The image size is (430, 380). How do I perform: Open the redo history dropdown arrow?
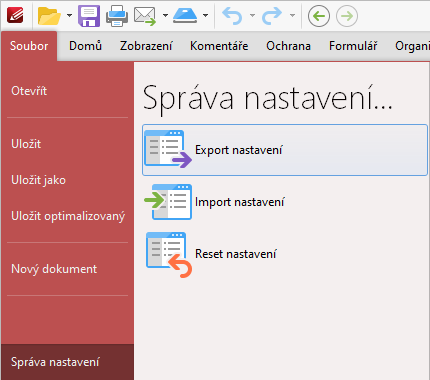(292, 15)
